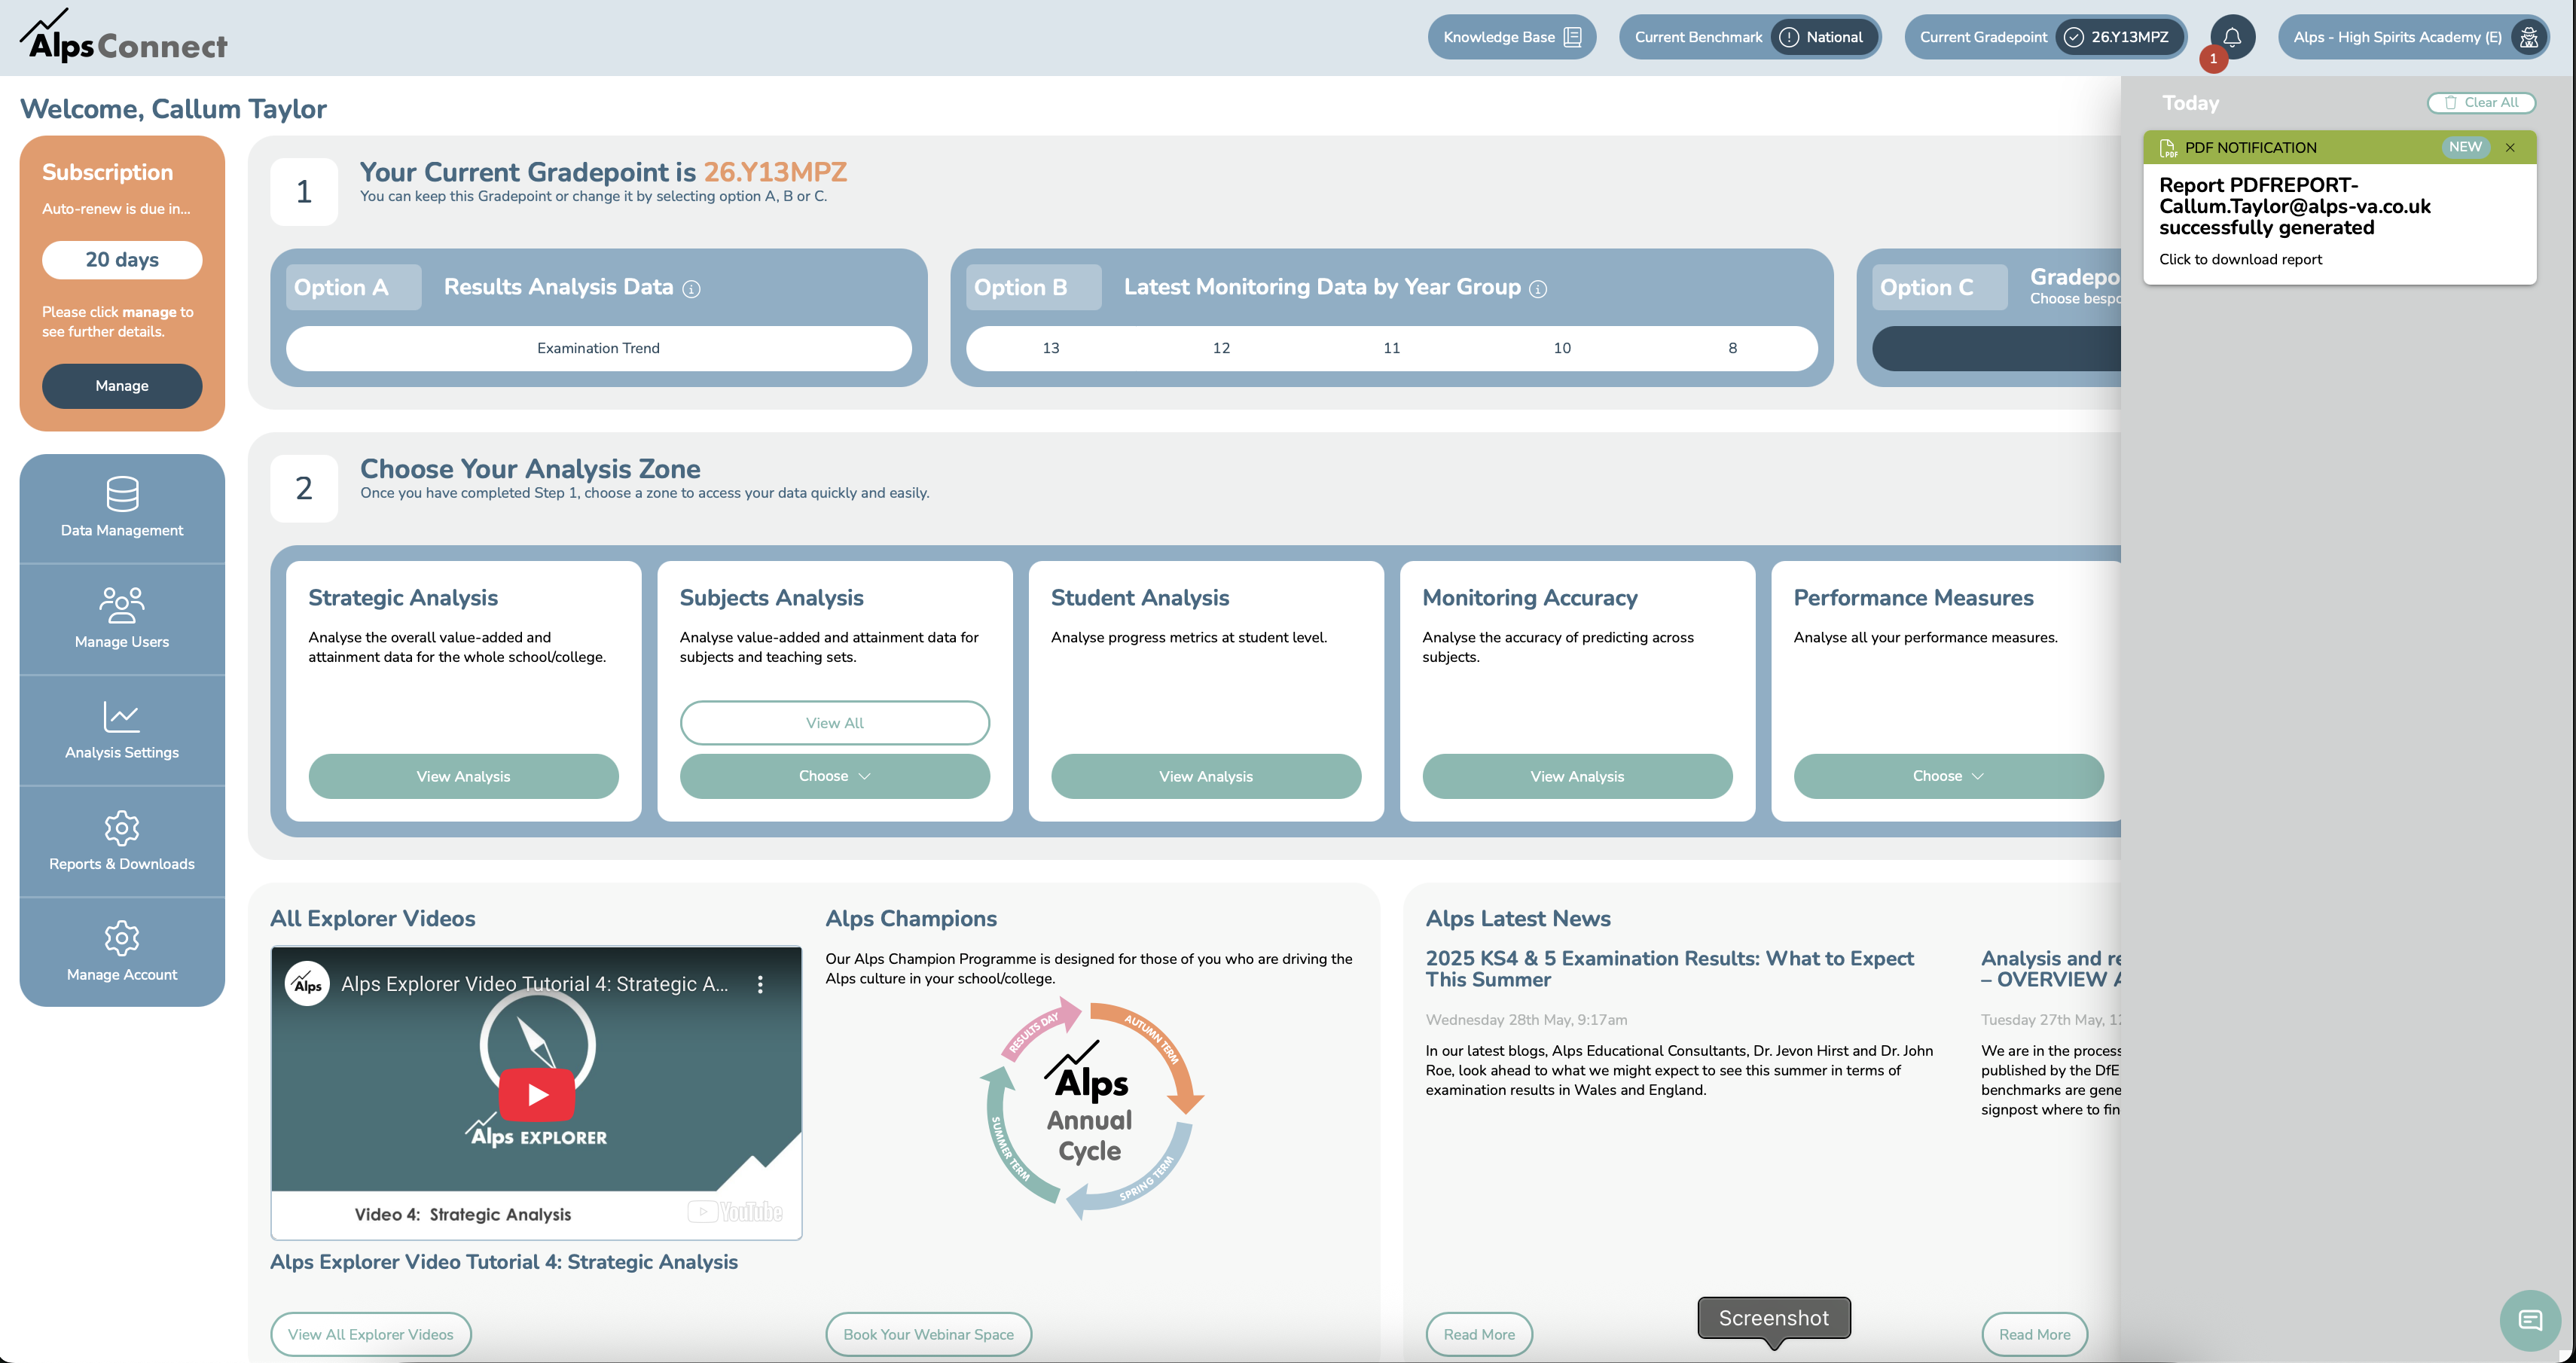Click the Option C dark selector bar
2576x1363 pixels.
coord(1996,348)
